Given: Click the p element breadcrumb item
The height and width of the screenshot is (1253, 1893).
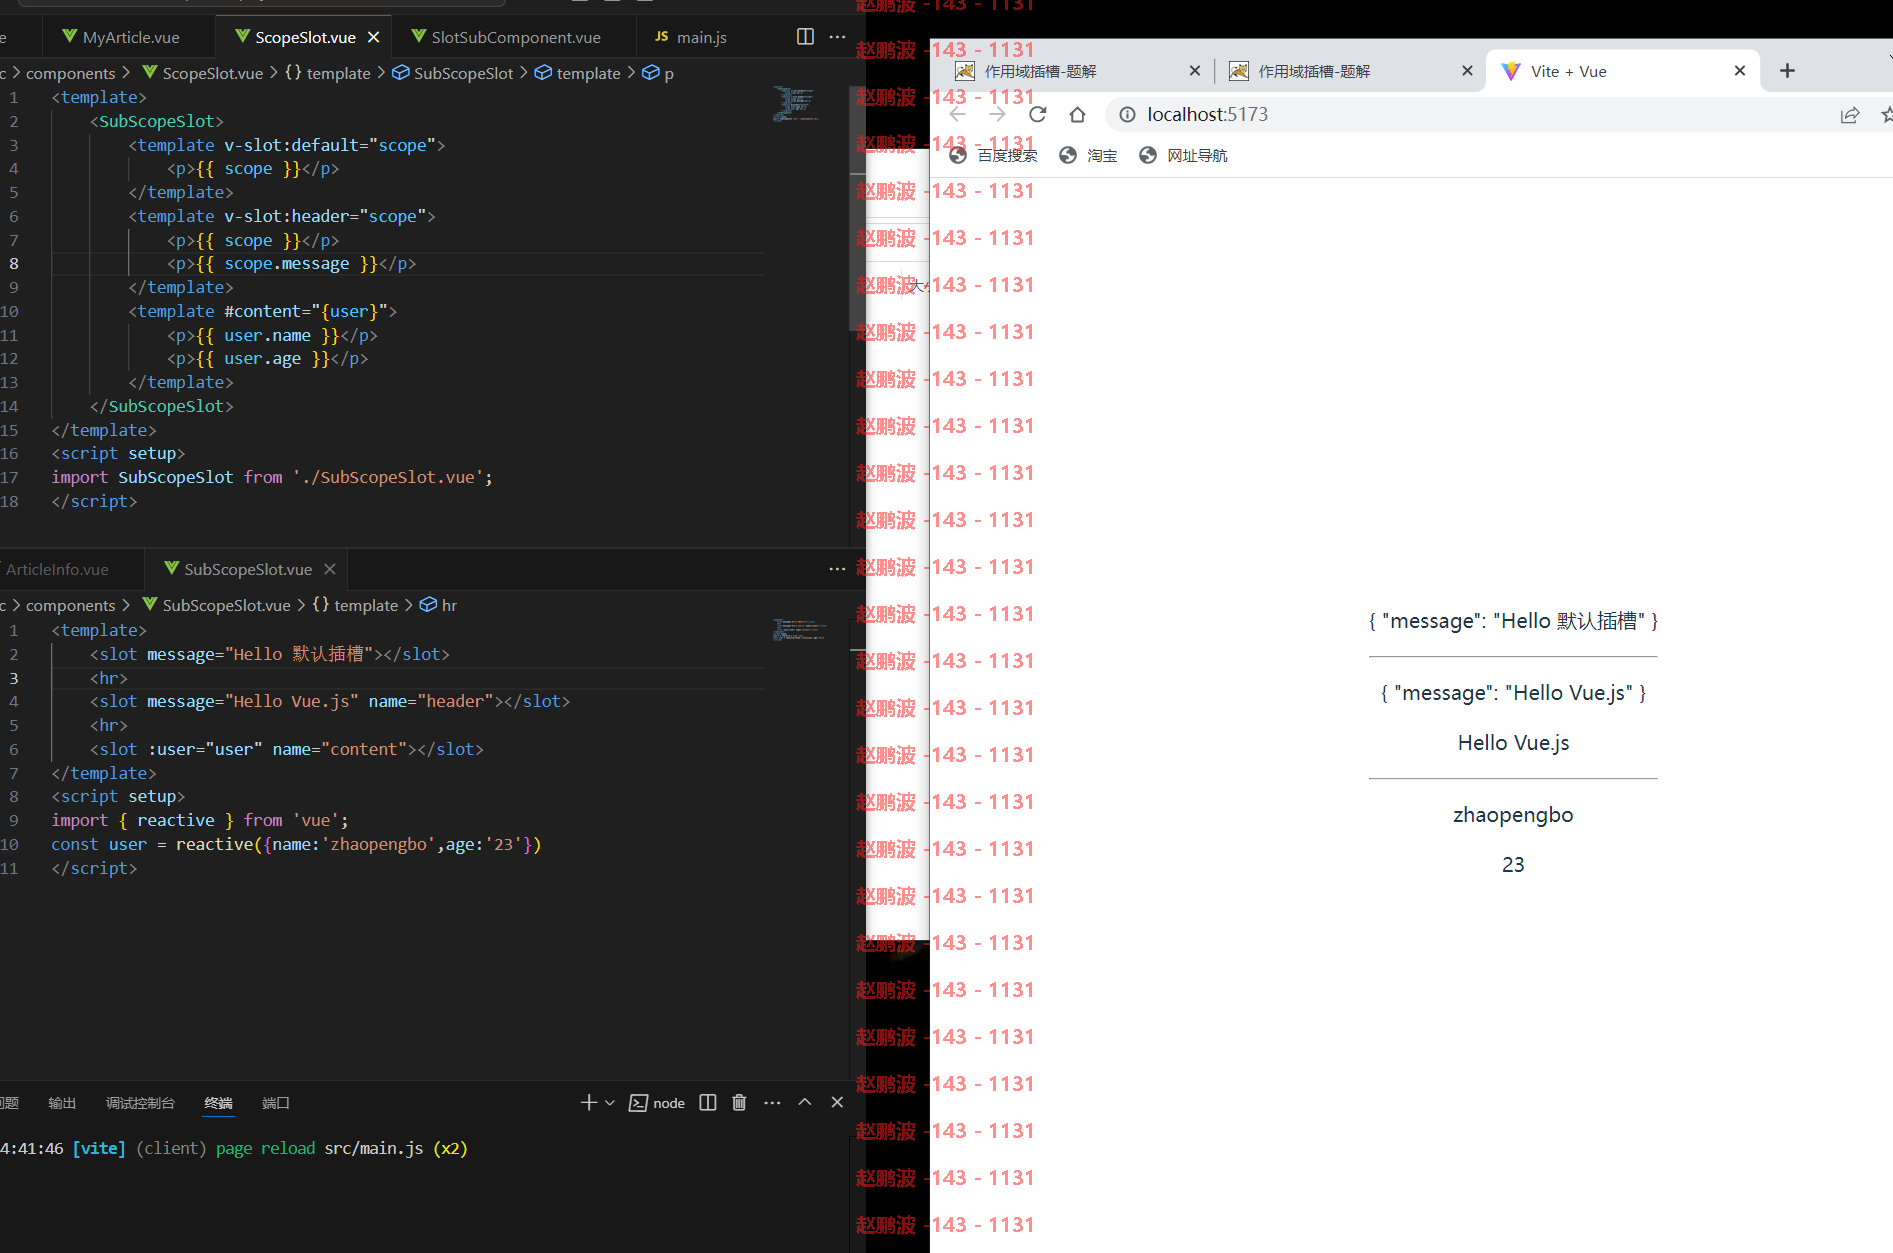Looking at the screenshot, I should coord(658,73).
